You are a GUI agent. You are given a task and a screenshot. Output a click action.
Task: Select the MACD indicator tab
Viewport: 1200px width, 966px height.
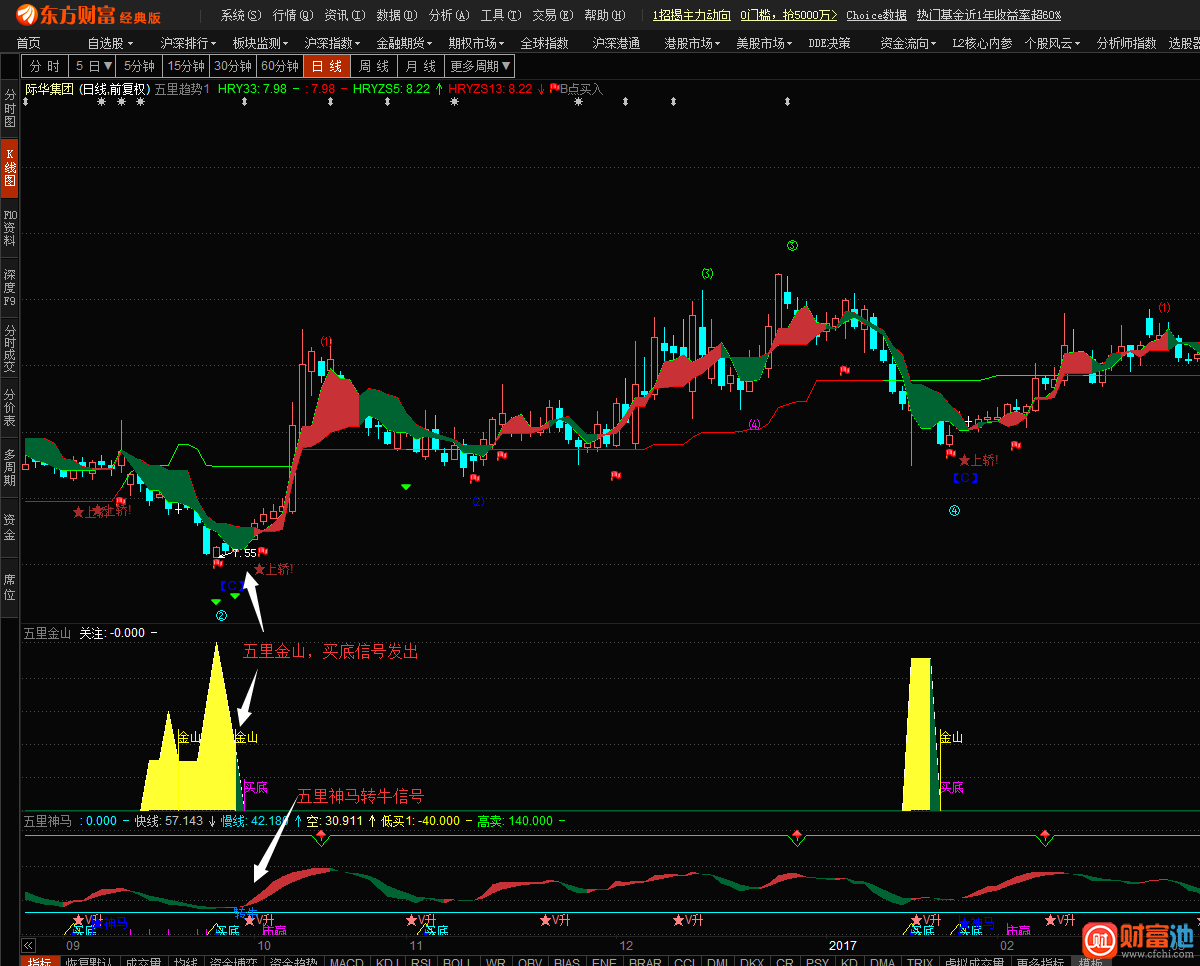point(347,962)
